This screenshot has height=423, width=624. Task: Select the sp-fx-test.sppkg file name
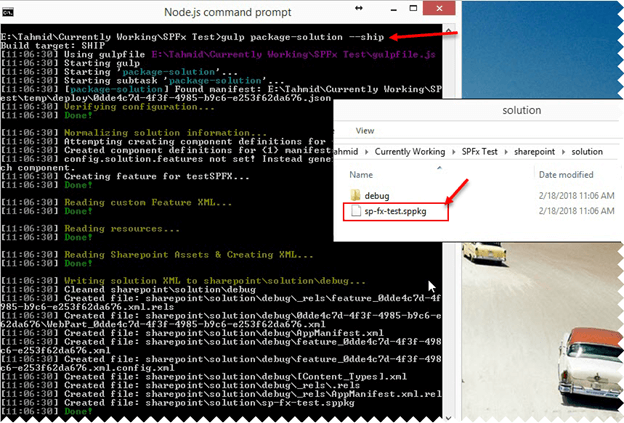coord(395,211)
